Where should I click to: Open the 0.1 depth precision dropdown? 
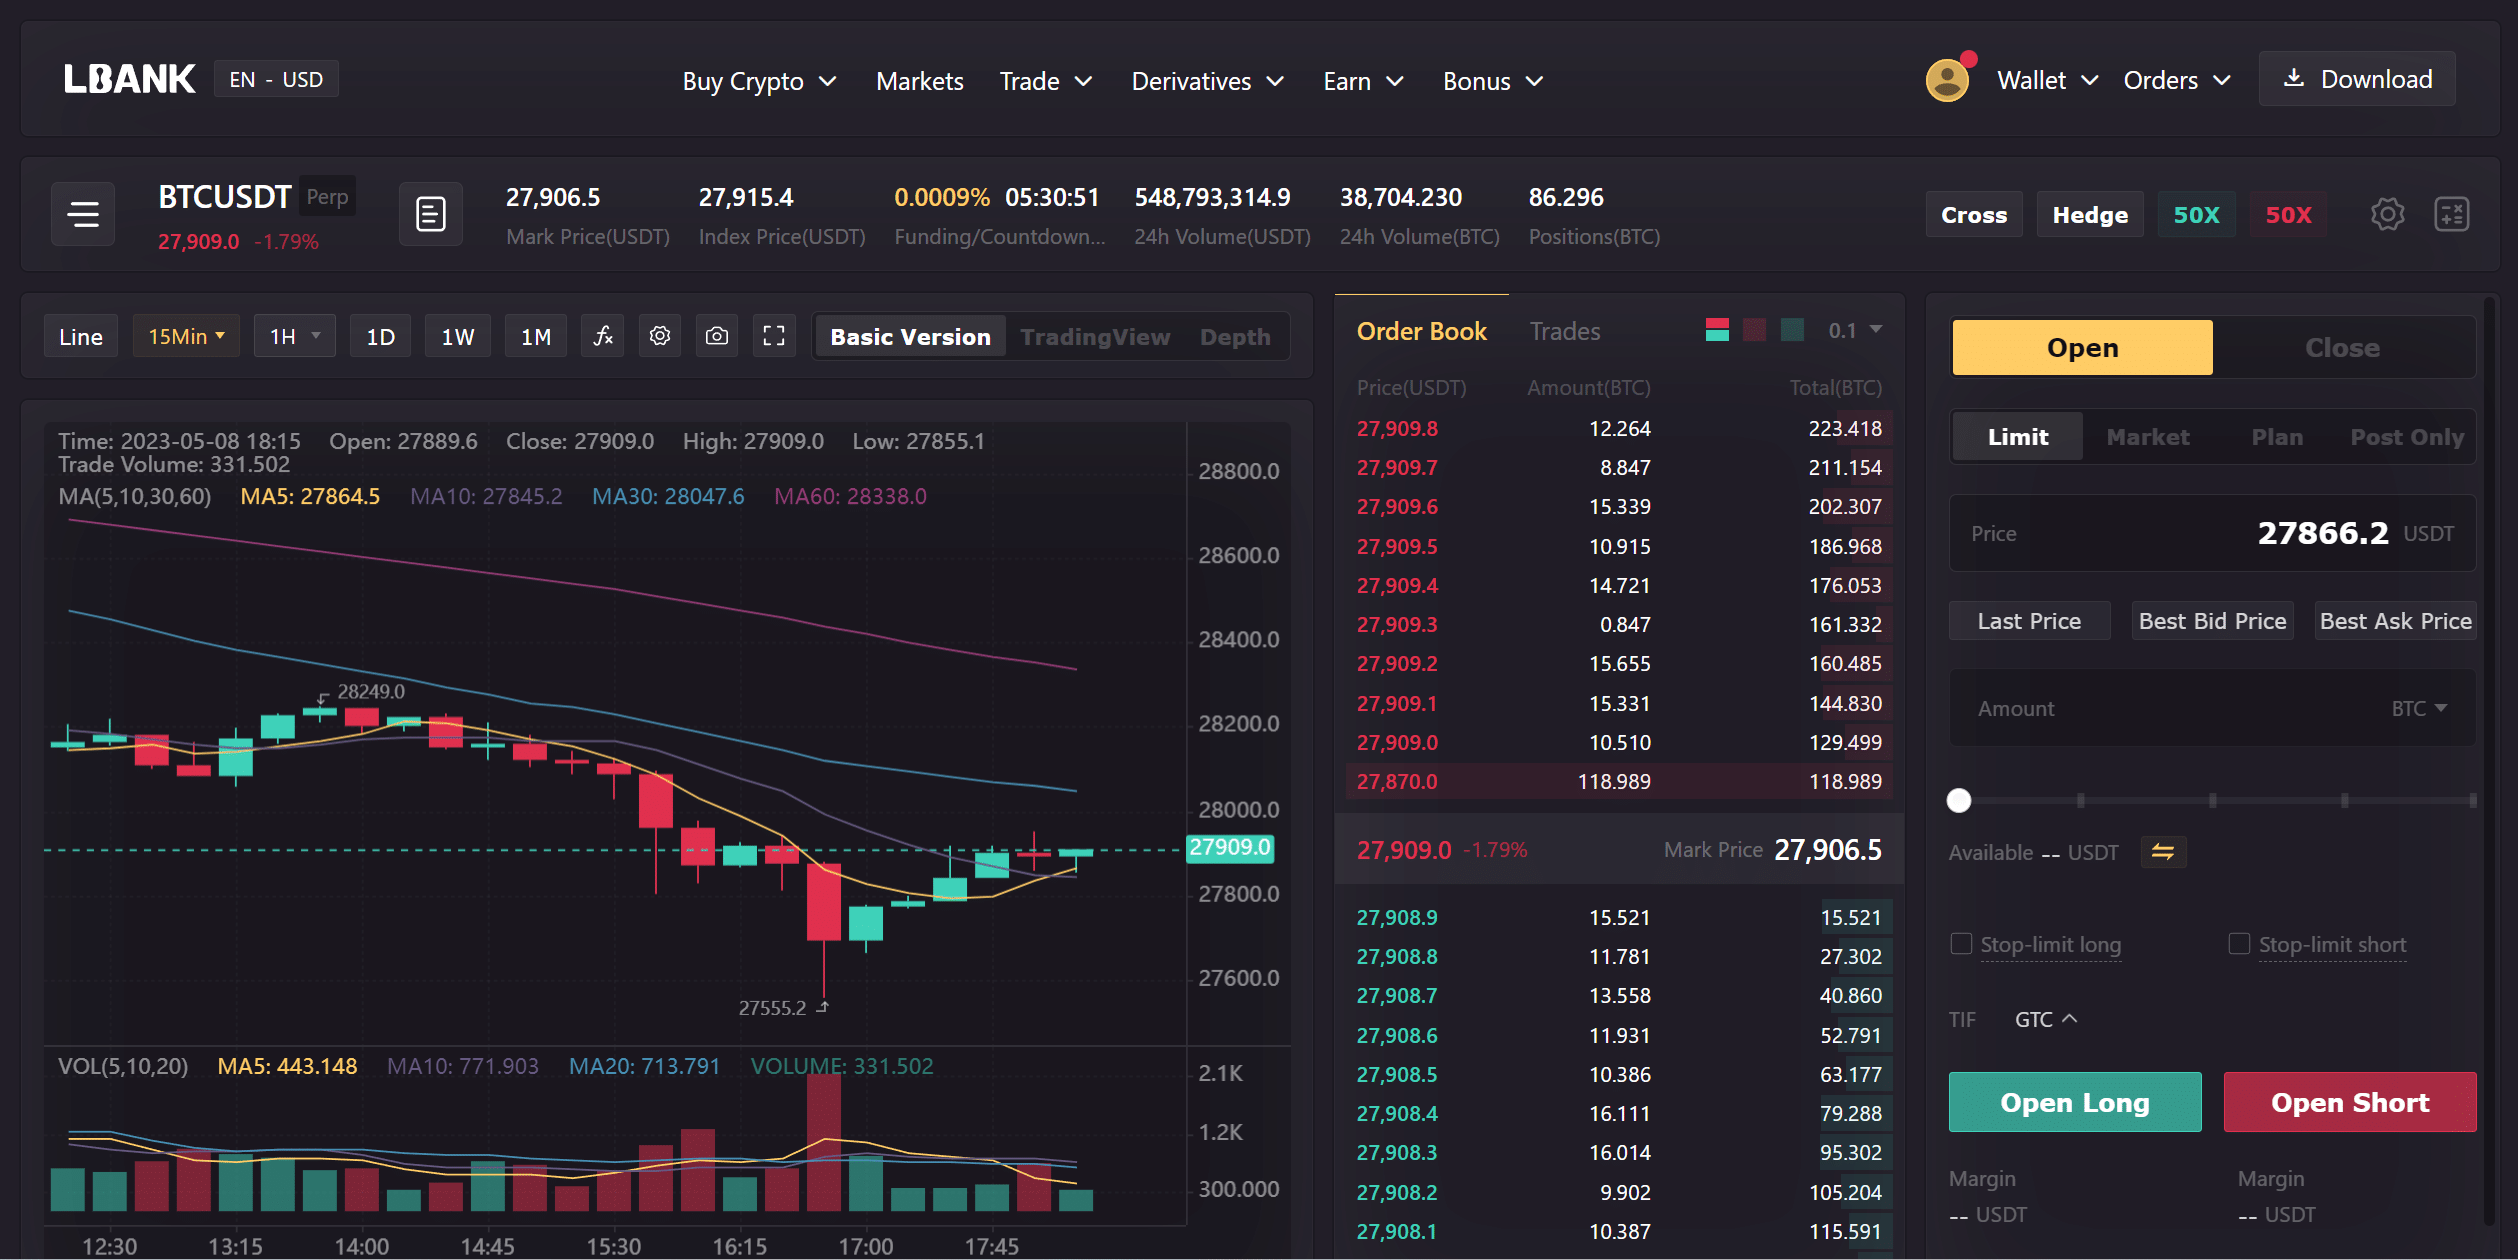pyautogui.click(x=1855, y=330)
